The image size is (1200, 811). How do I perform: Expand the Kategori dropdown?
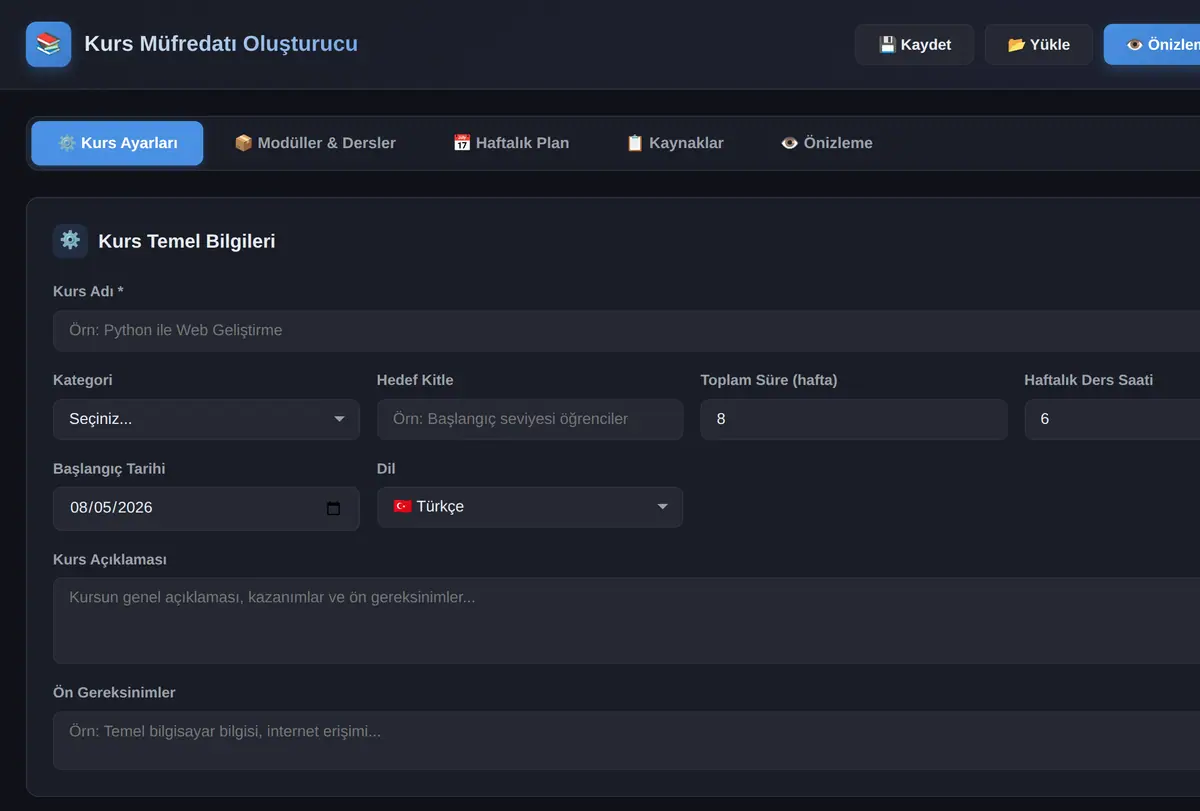[206, 419]
